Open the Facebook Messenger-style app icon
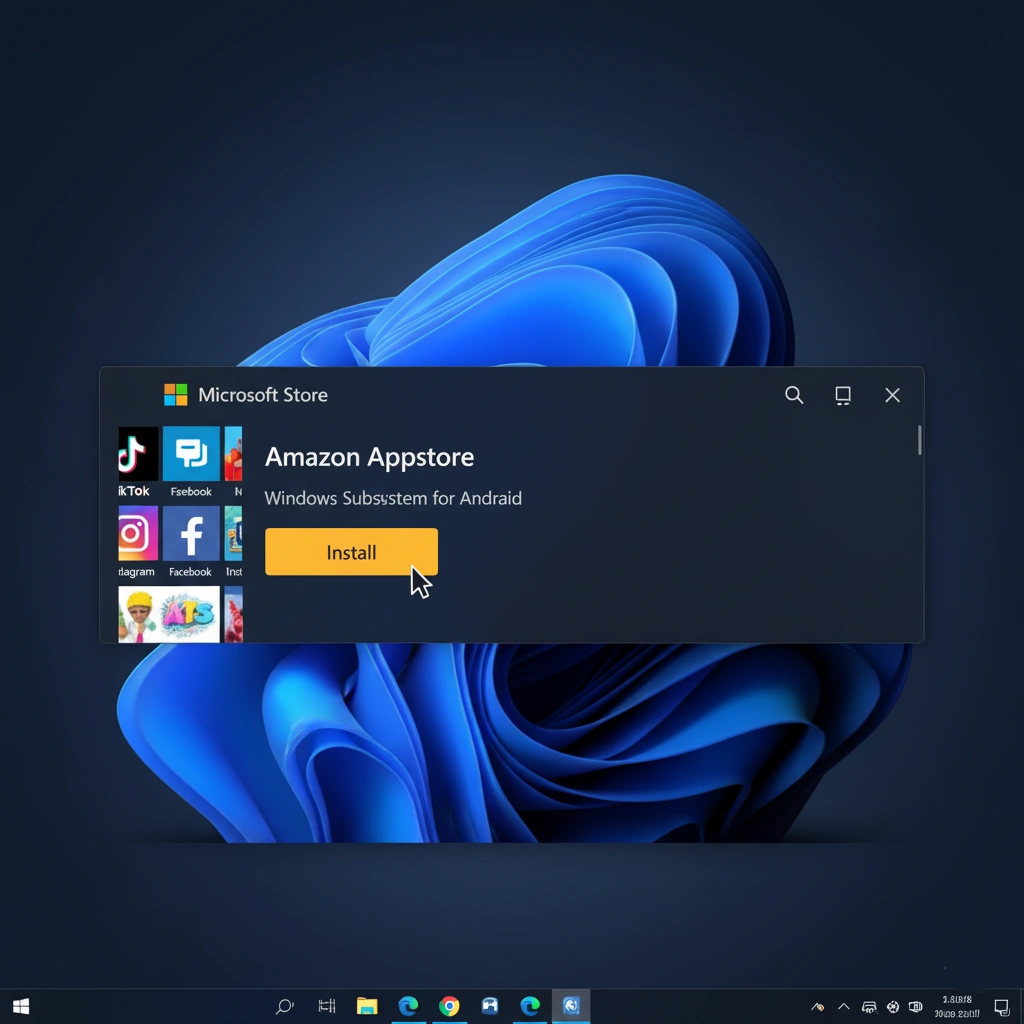1024x1024 pixels. [x=191, y=455]
